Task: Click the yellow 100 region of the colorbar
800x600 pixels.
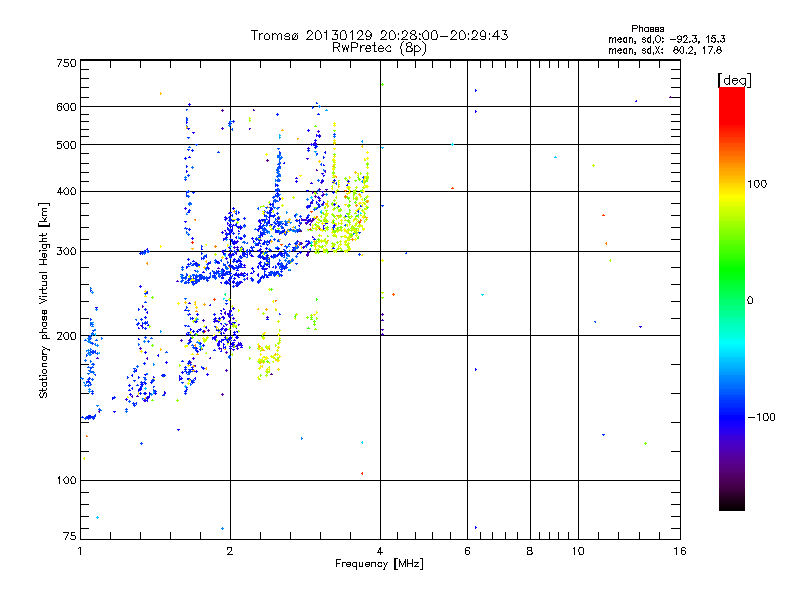Action: [x=732, y=185]
